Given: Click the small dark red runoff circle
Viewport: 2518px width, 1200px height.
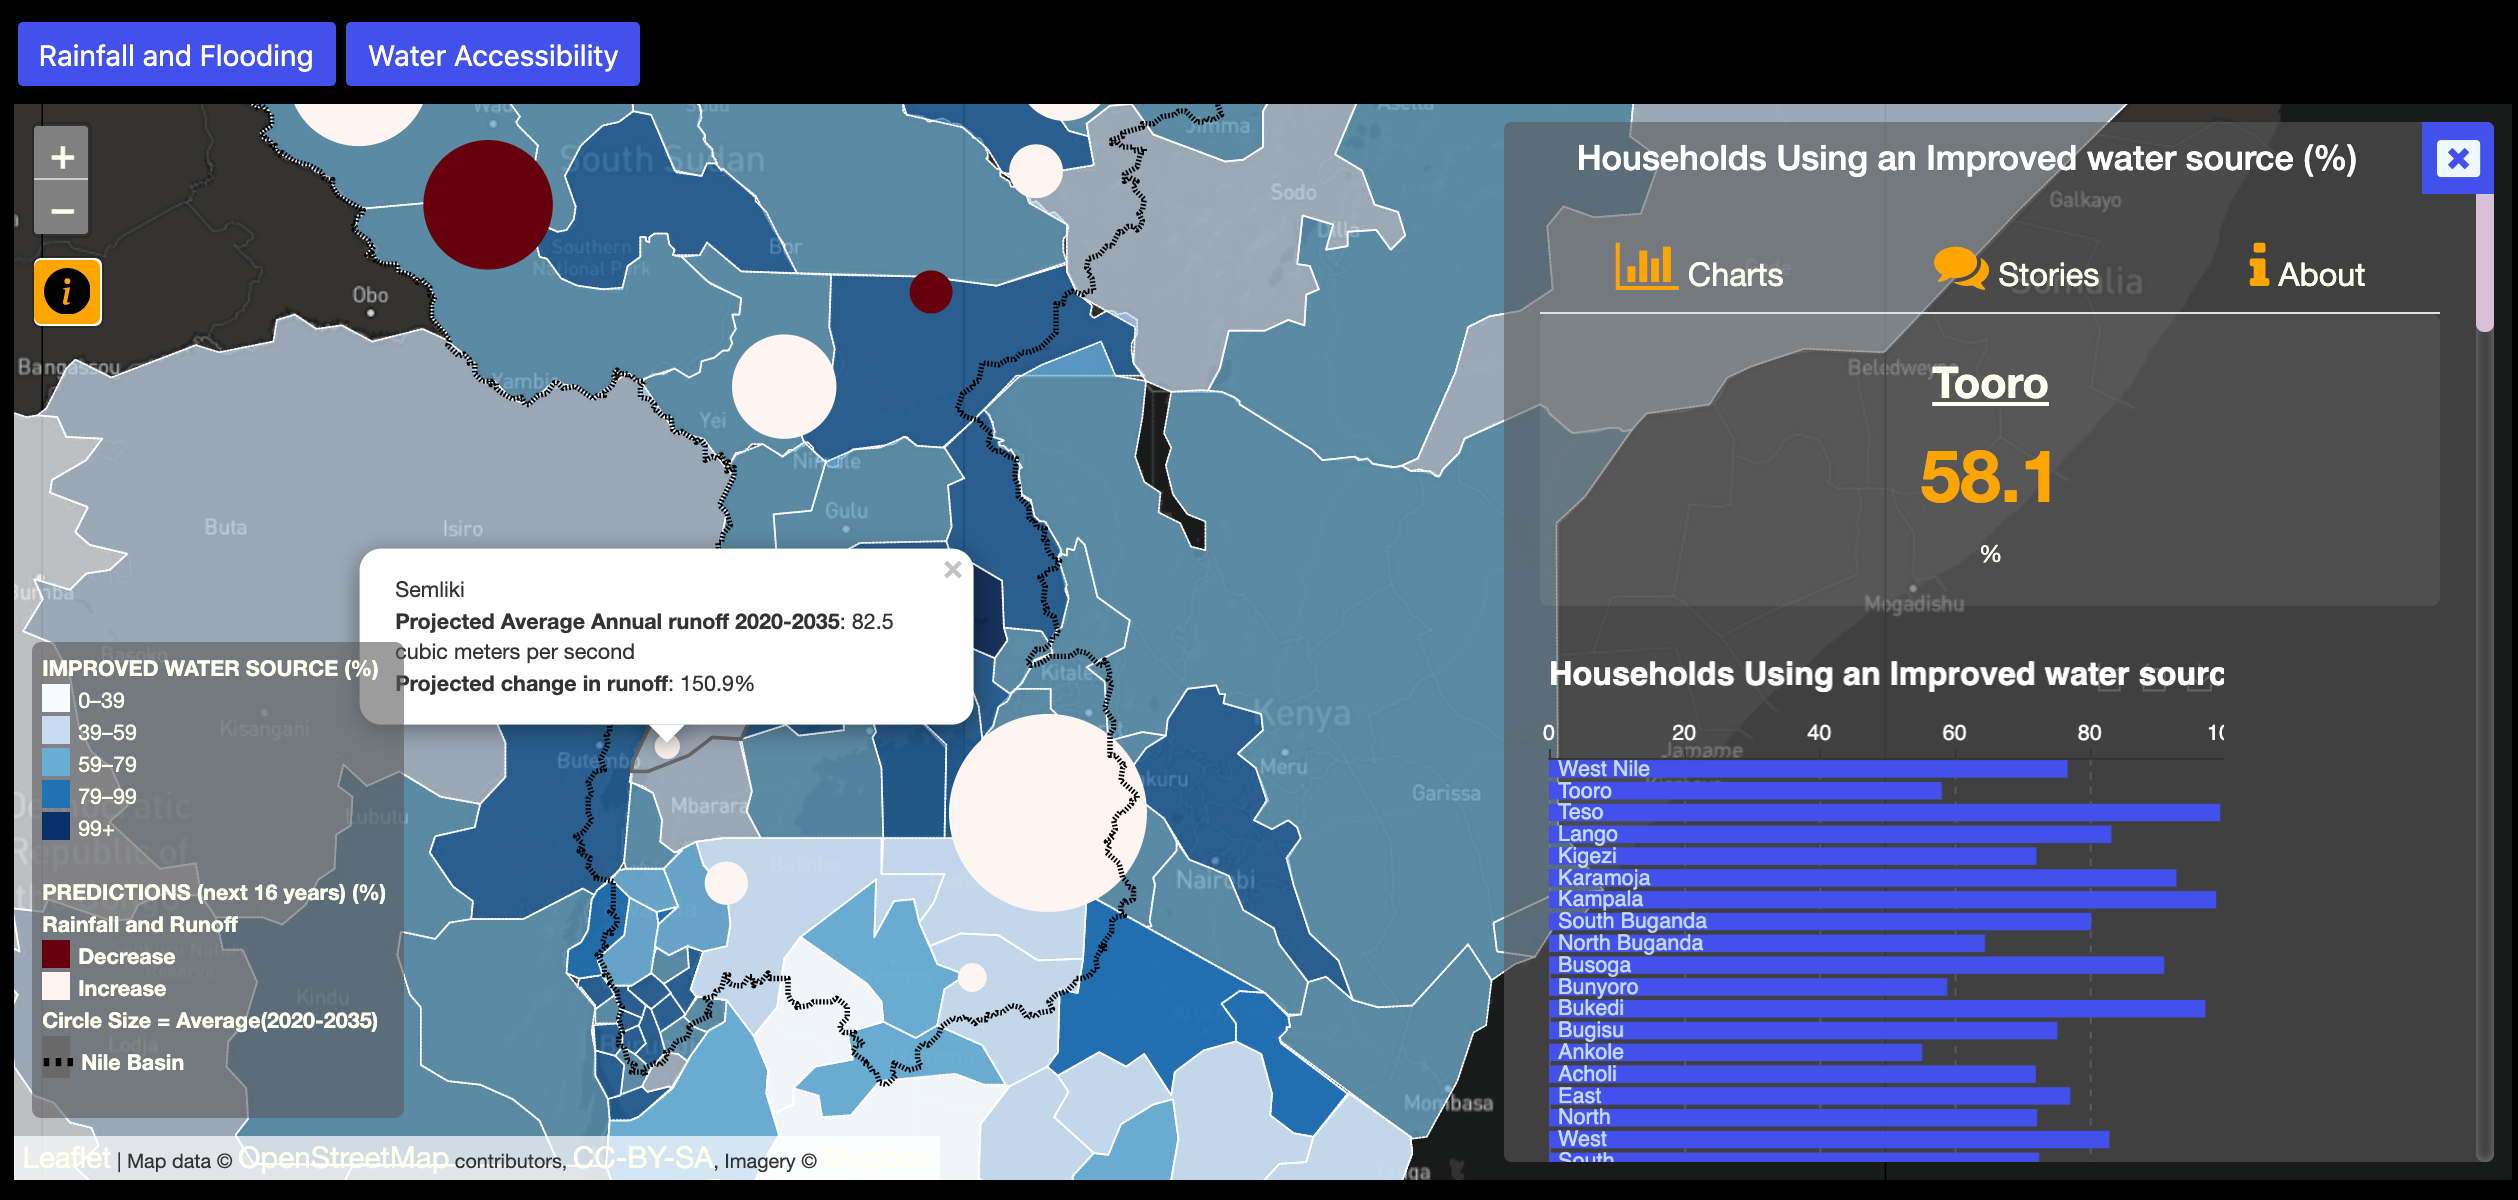Looking at the screenshot, I should 930,292.
